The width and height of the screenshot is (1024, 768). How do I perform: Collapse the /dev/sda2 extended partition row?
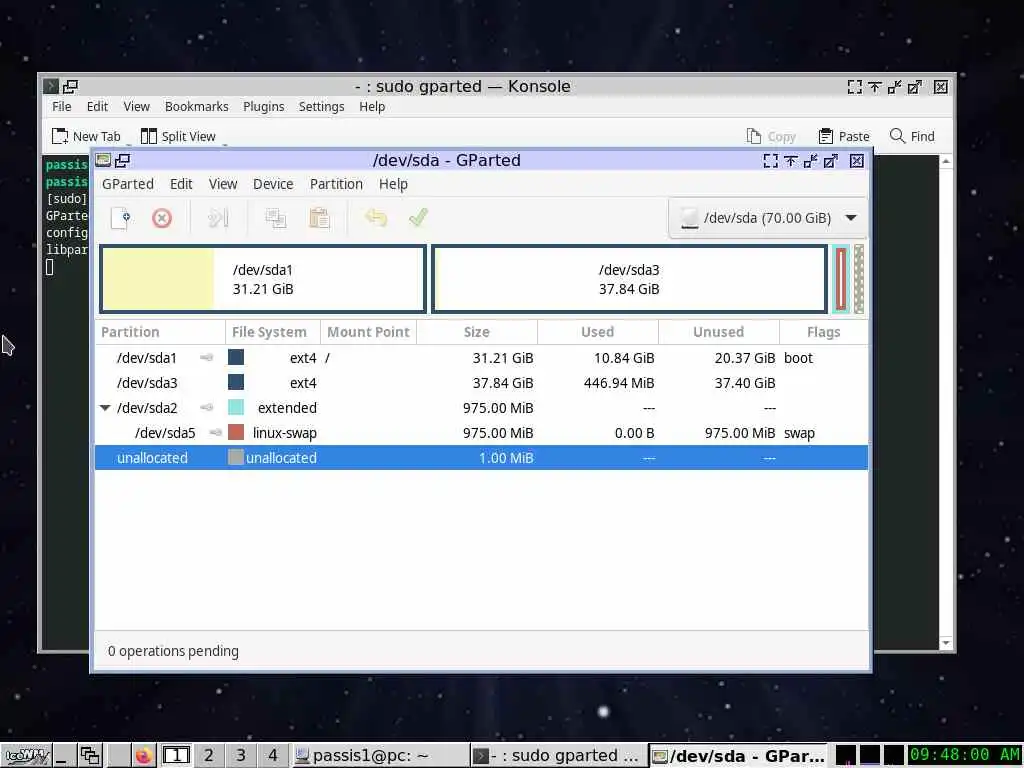105,408
